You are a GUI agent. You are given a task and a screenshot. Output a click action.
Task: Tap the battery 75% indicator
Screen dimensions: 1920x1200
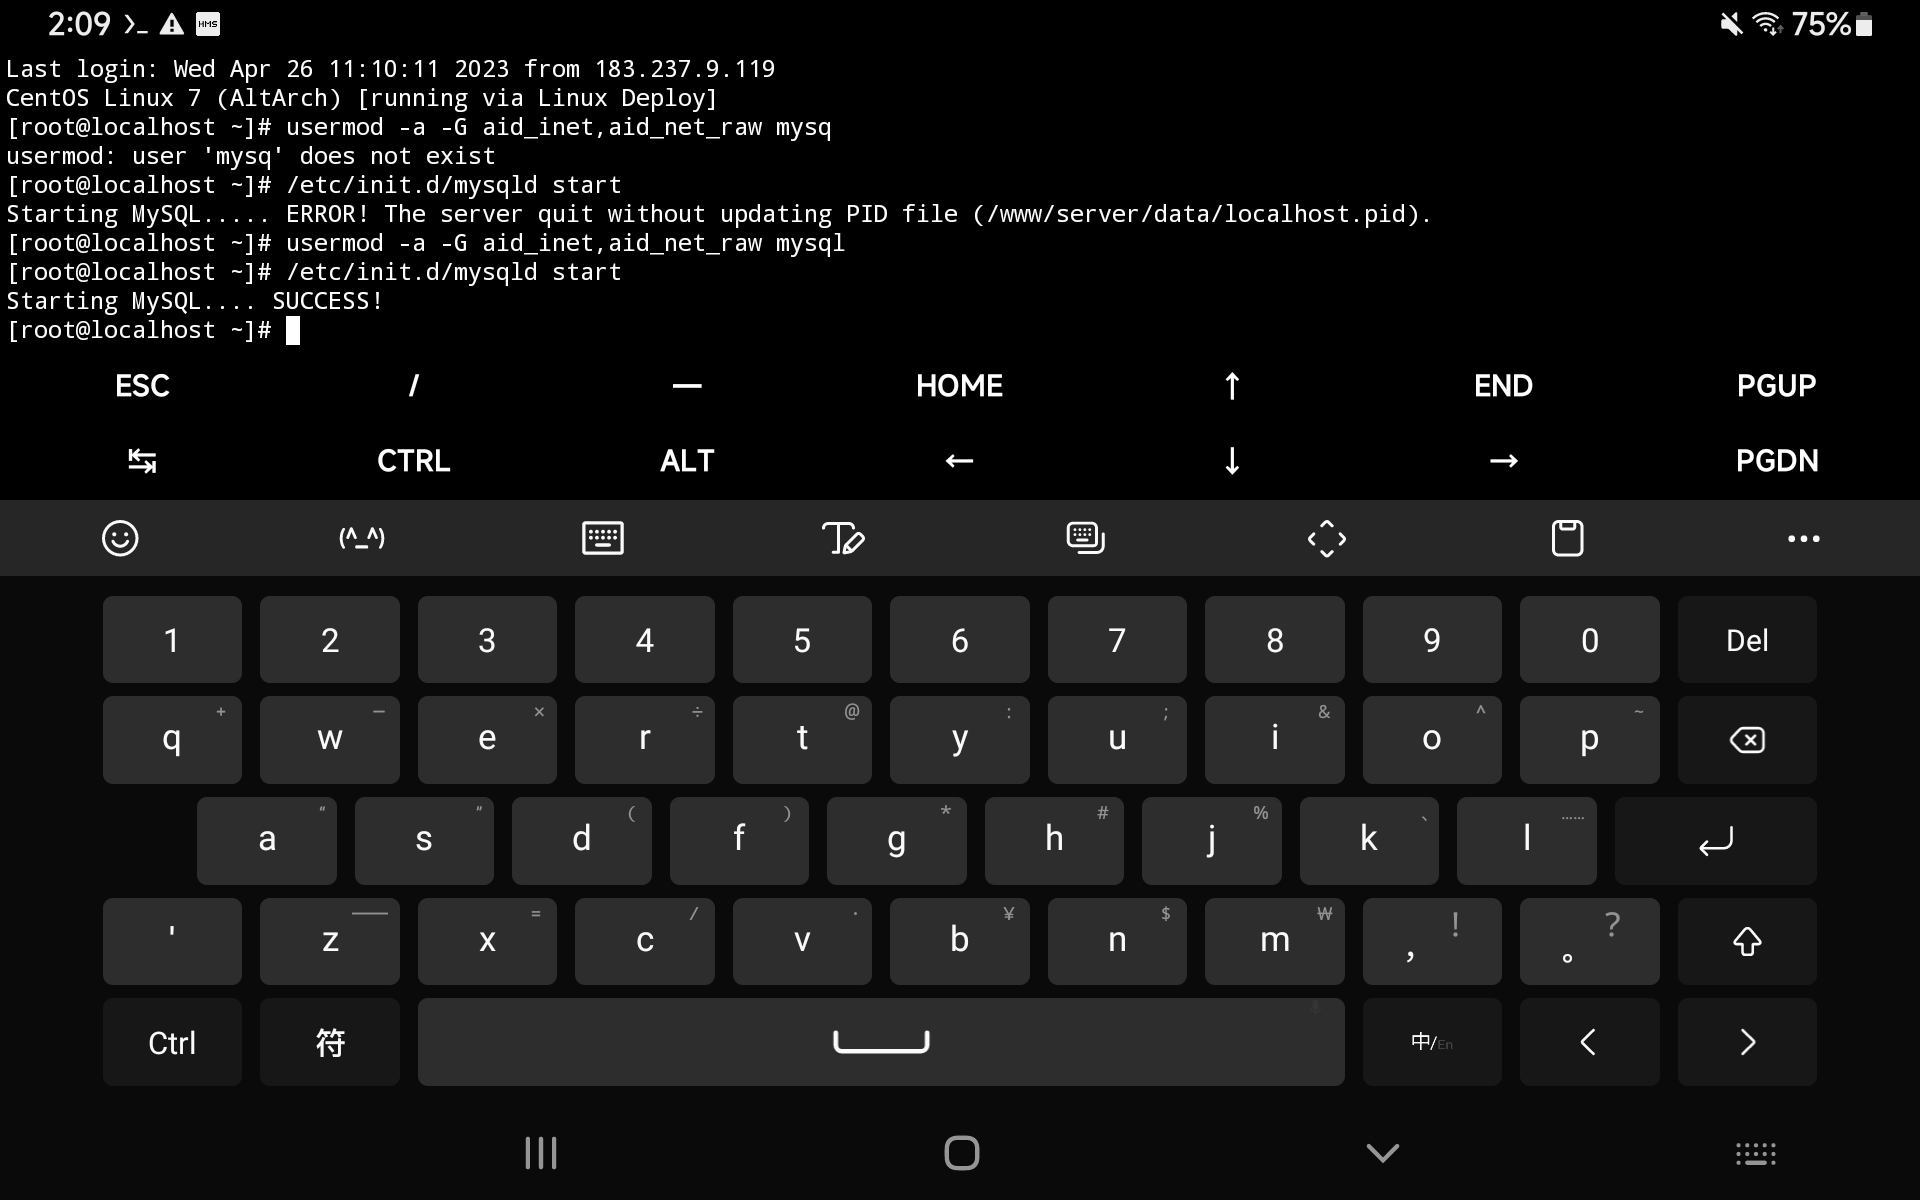click(x=1832, y=24)
